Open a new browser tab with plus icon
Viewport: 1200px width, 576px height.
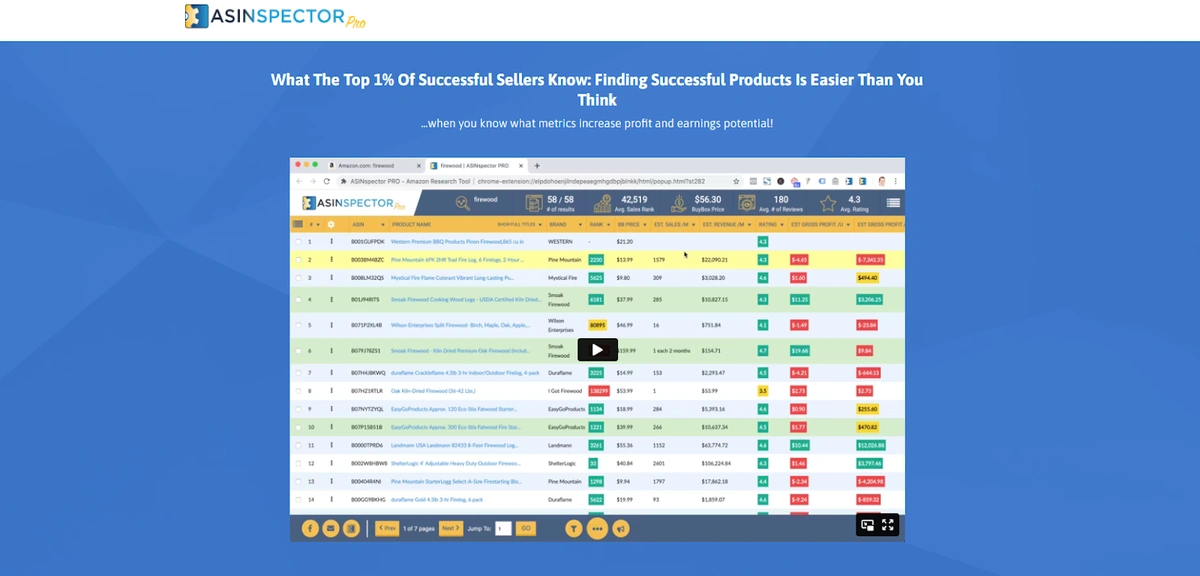tap(537, 165)
